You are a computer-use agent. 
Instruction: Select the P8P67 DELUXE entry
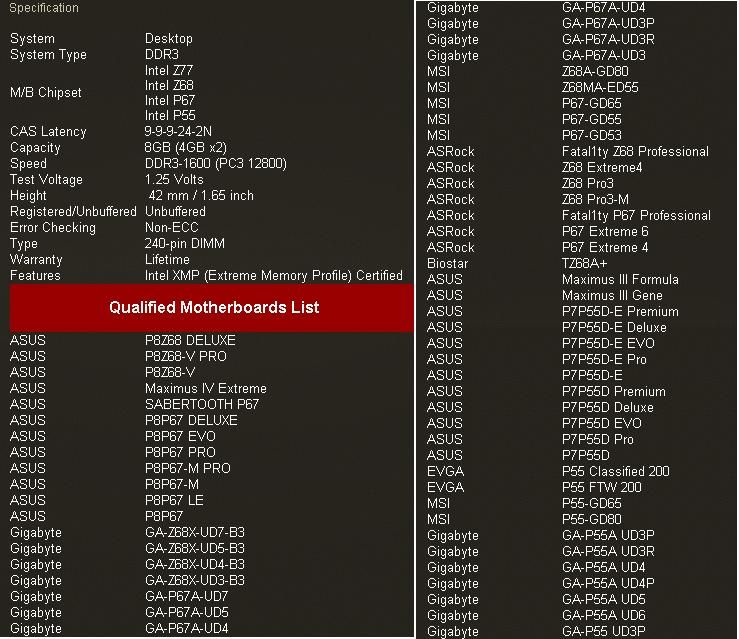[191, 421]
